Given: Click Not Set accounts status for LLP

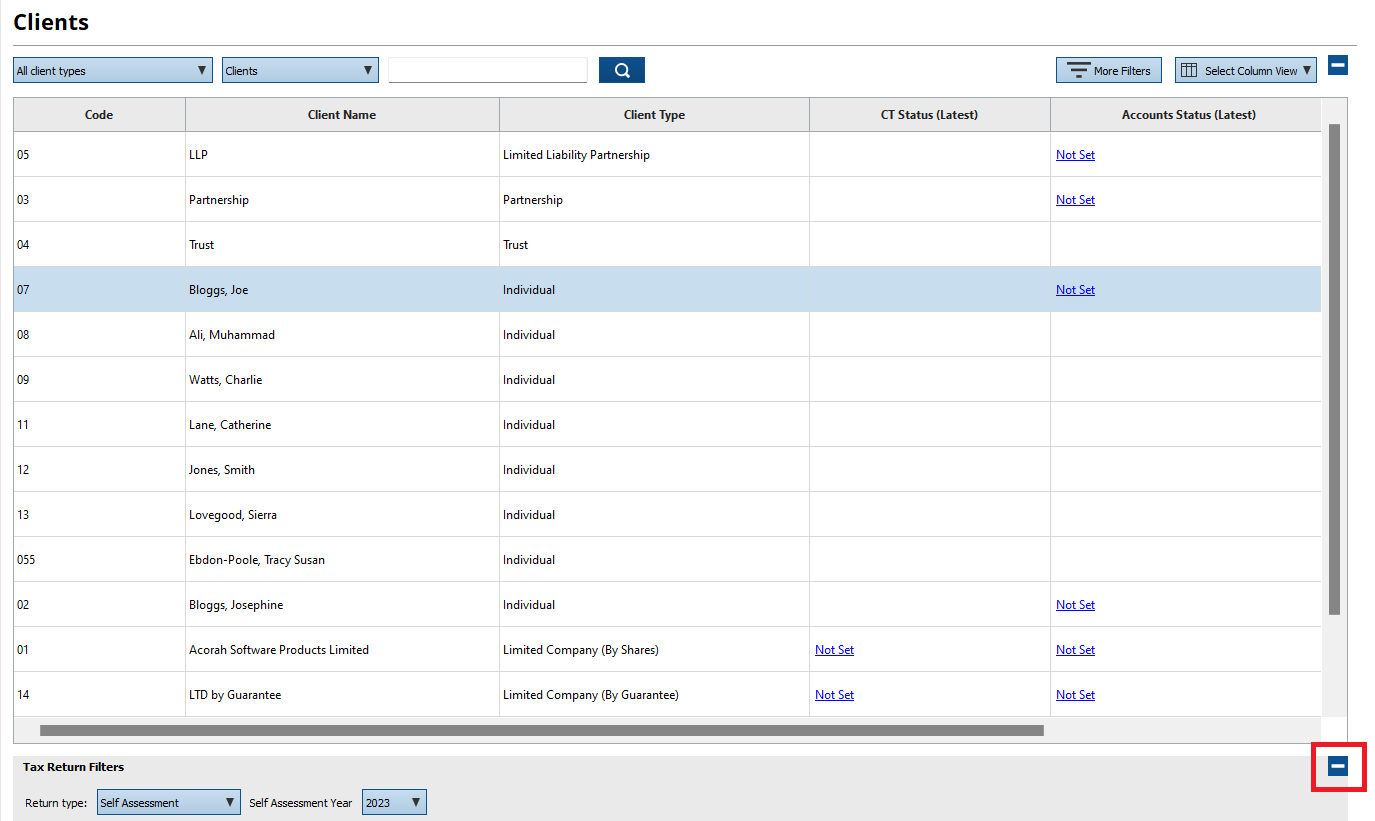Looking at the screenshot, I should (1075, 155).
